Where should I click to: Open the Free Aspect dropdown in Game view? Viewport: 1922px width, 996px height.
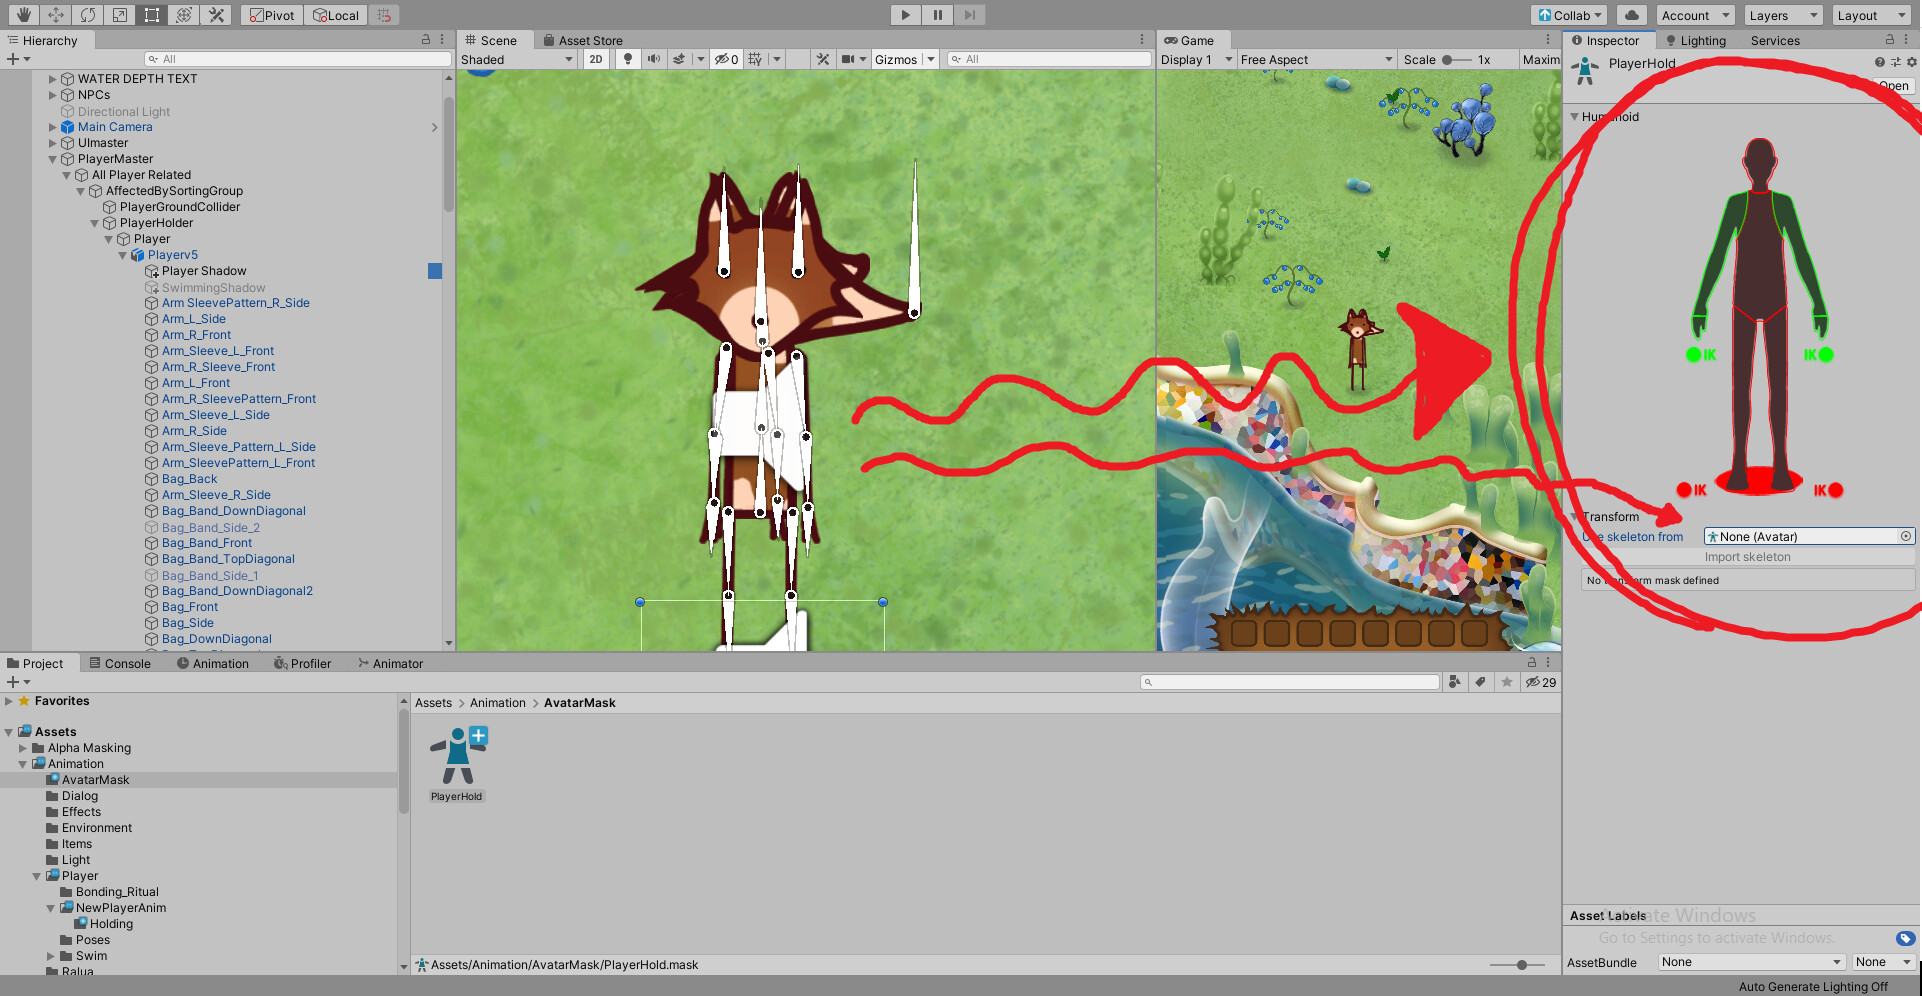pos(1315,59)
